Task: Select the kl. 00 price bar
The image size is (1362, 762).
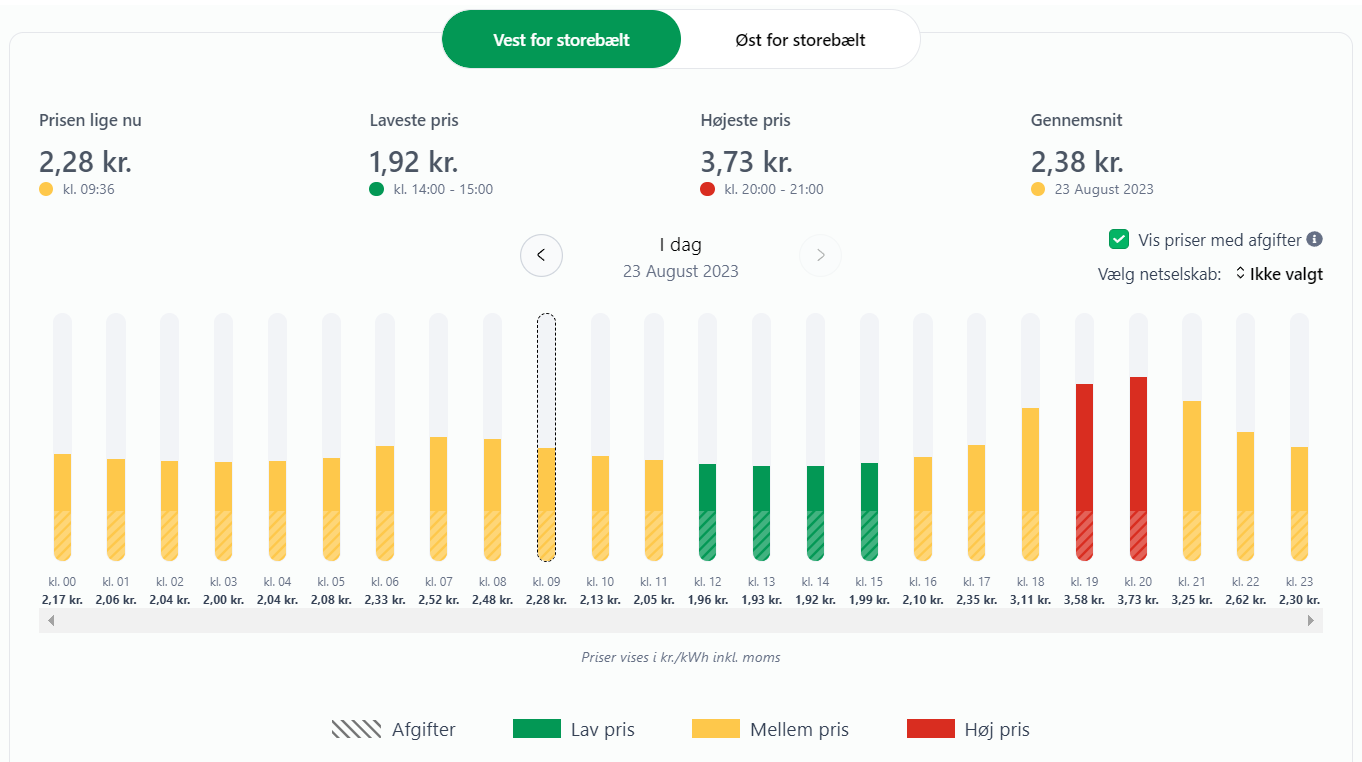Action: coord(62,505)
